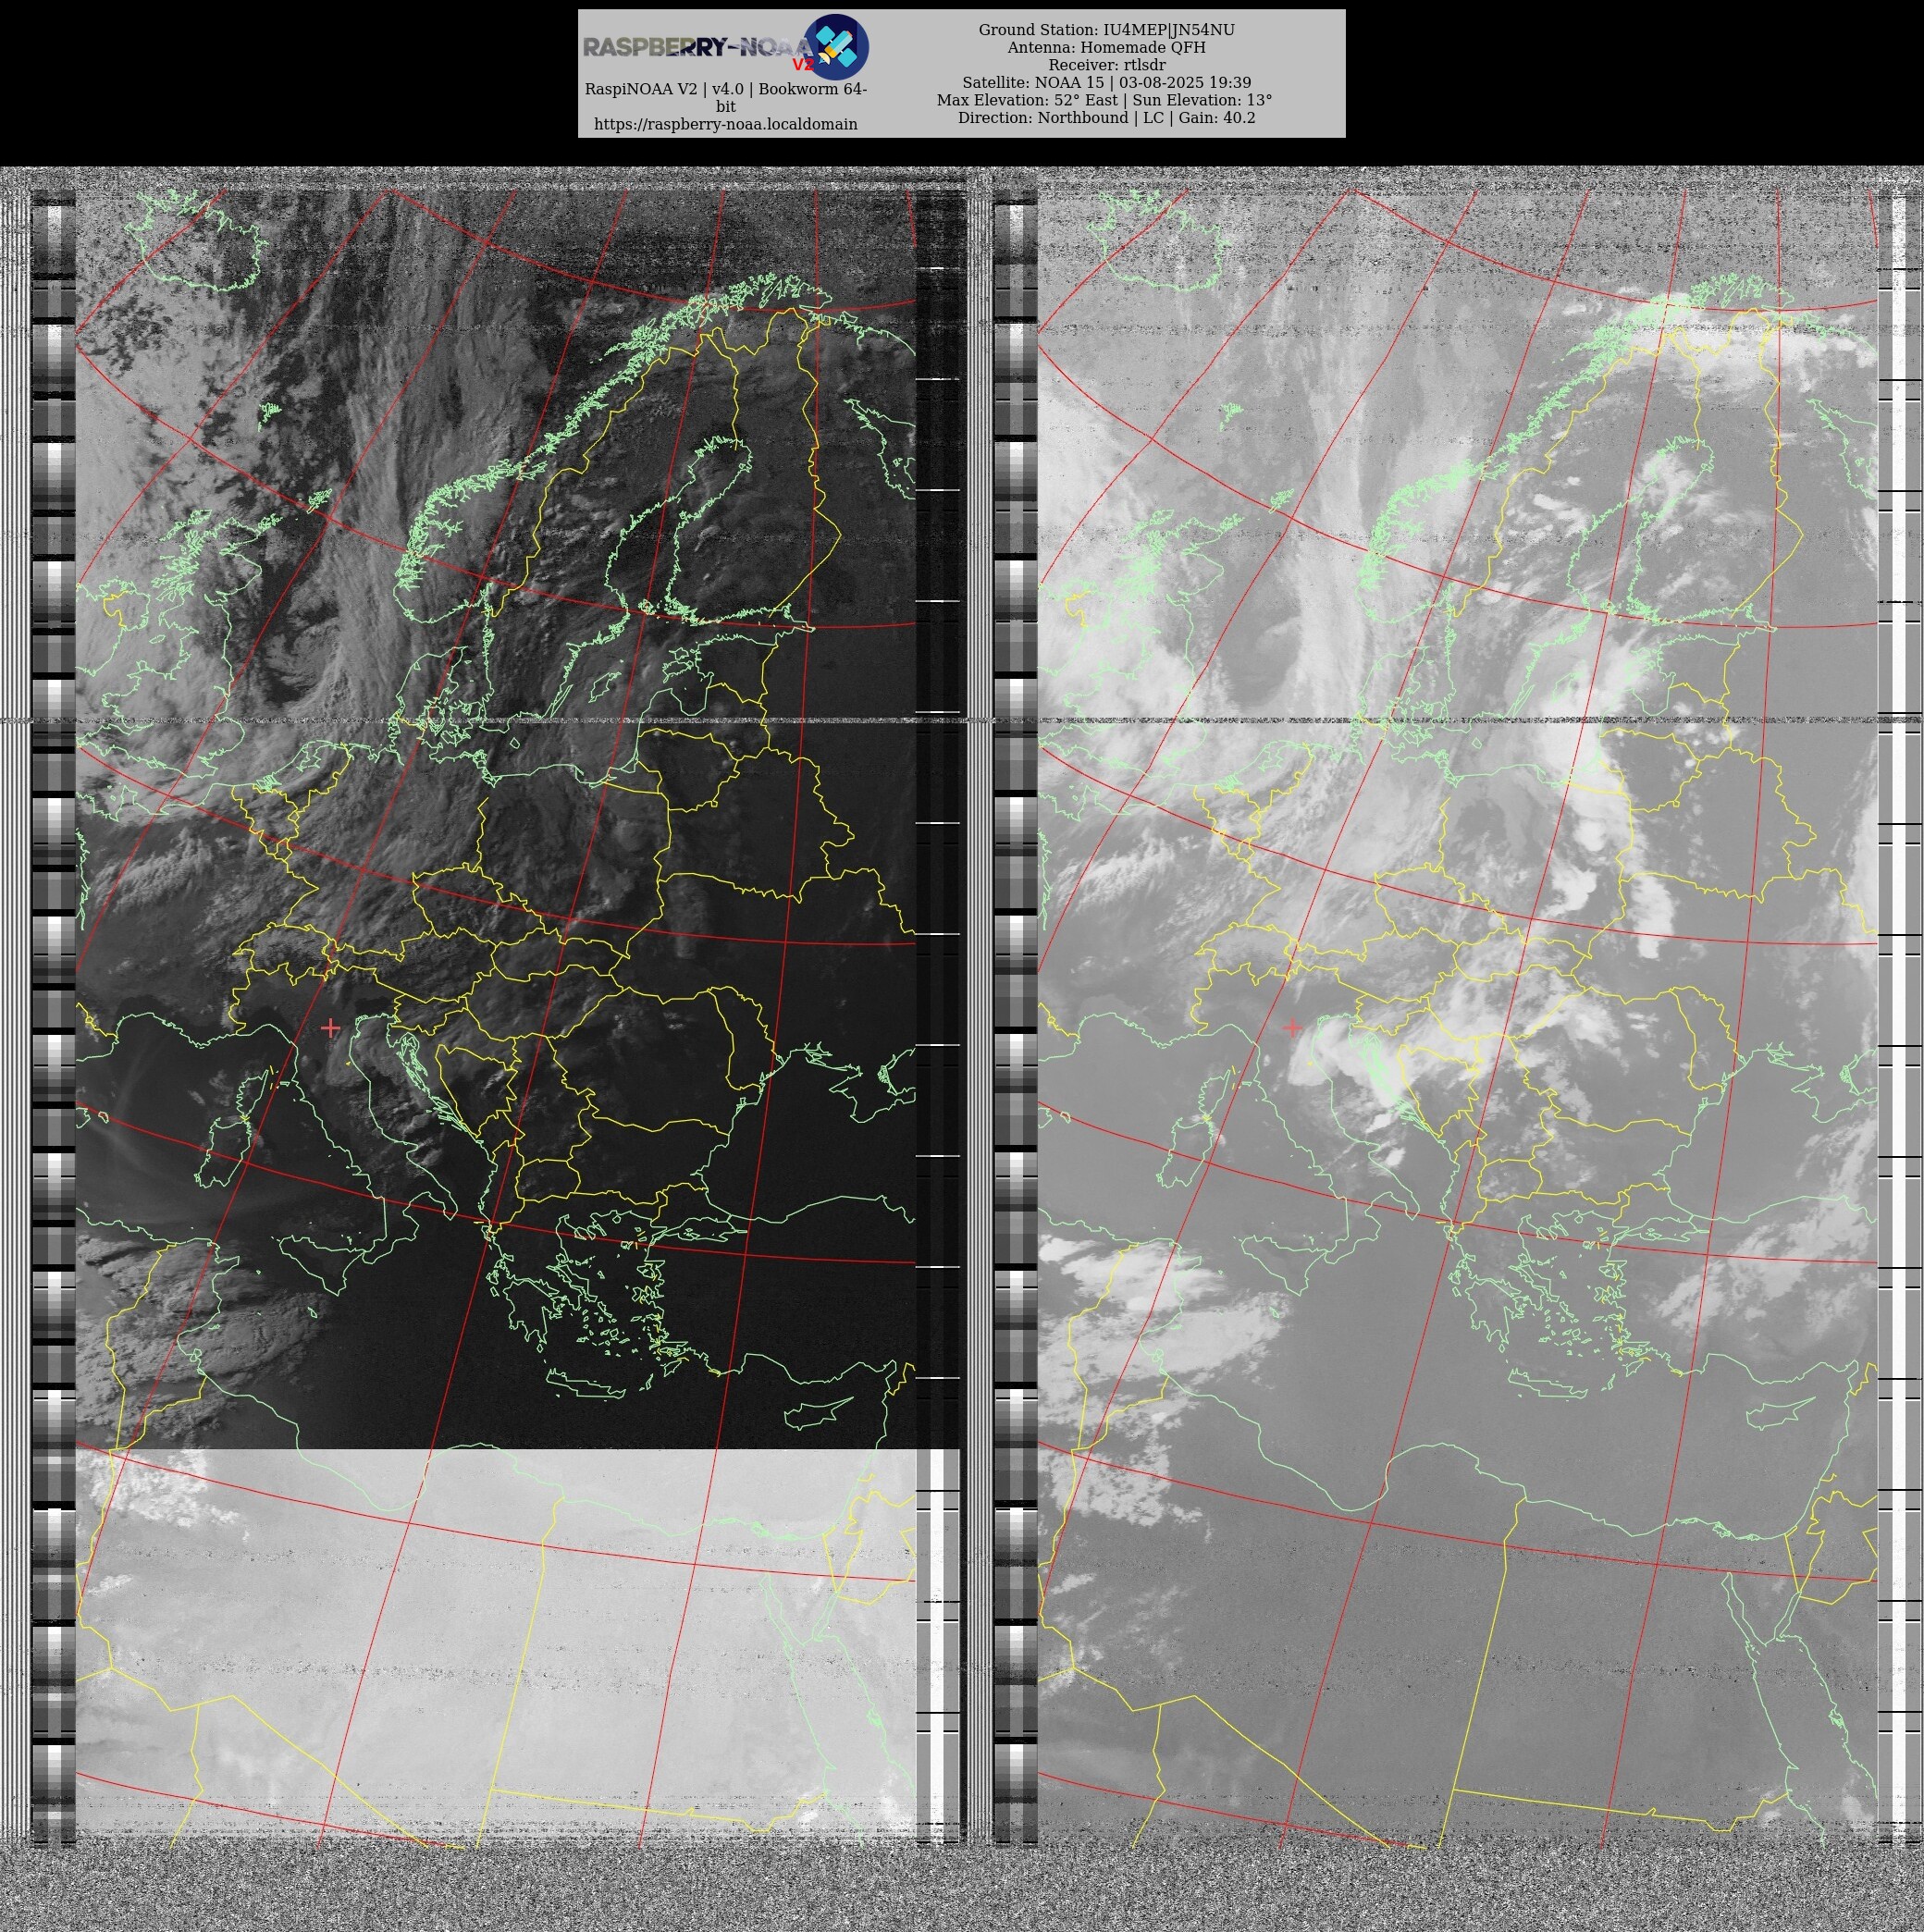This screenshot has height=1932, width=1924.
Task: Click the red ground station cross in right image
Action: pyautogui.click(x=1292, y=1027)
